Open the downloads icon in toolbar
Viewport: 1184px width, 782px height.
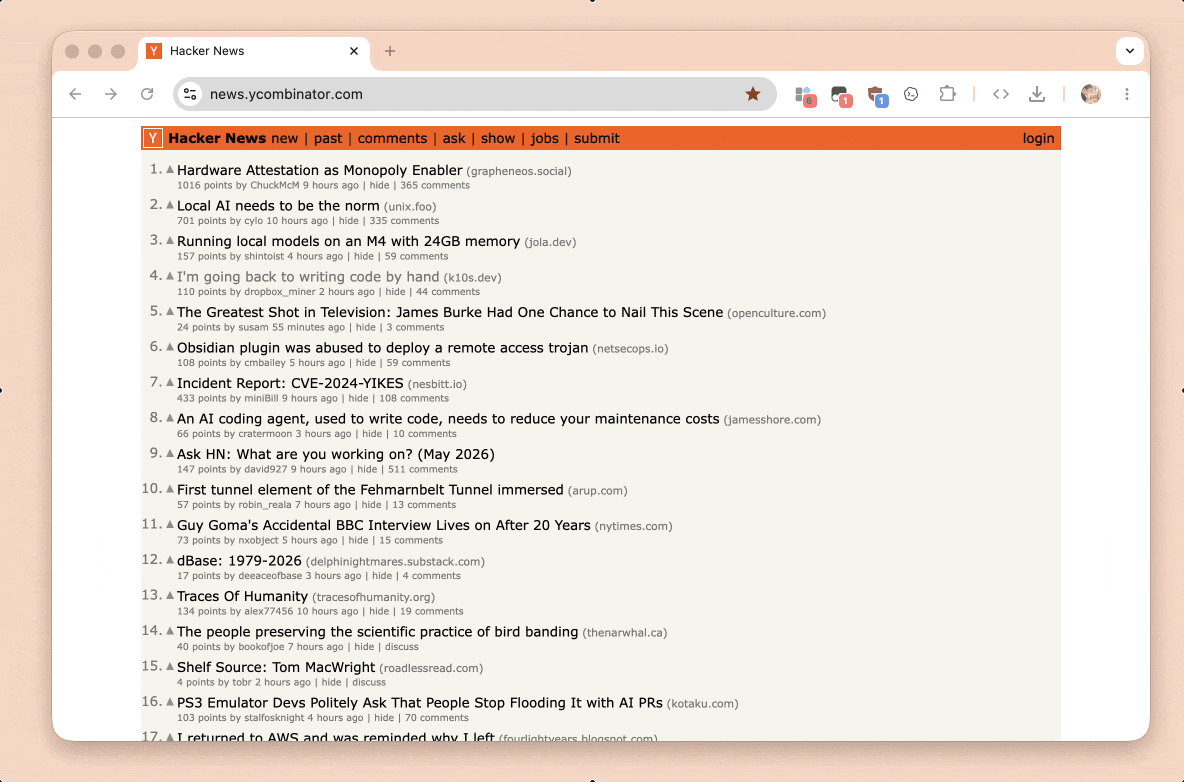pos(1037,94)
